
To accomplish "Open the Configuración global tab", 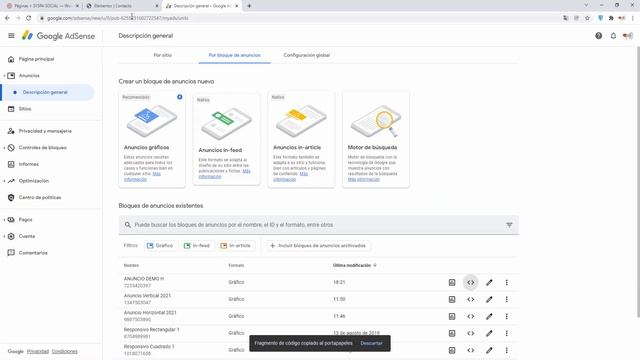I will [307, 55].
